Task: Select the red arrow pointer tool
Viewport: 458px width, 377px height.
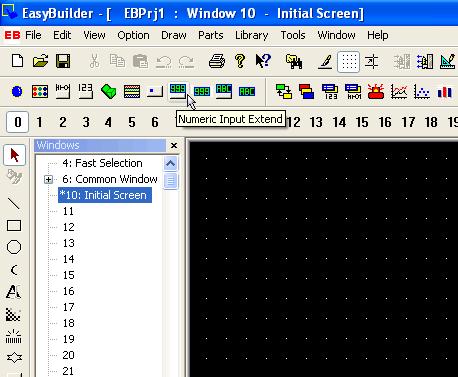Action: point(14,155)
